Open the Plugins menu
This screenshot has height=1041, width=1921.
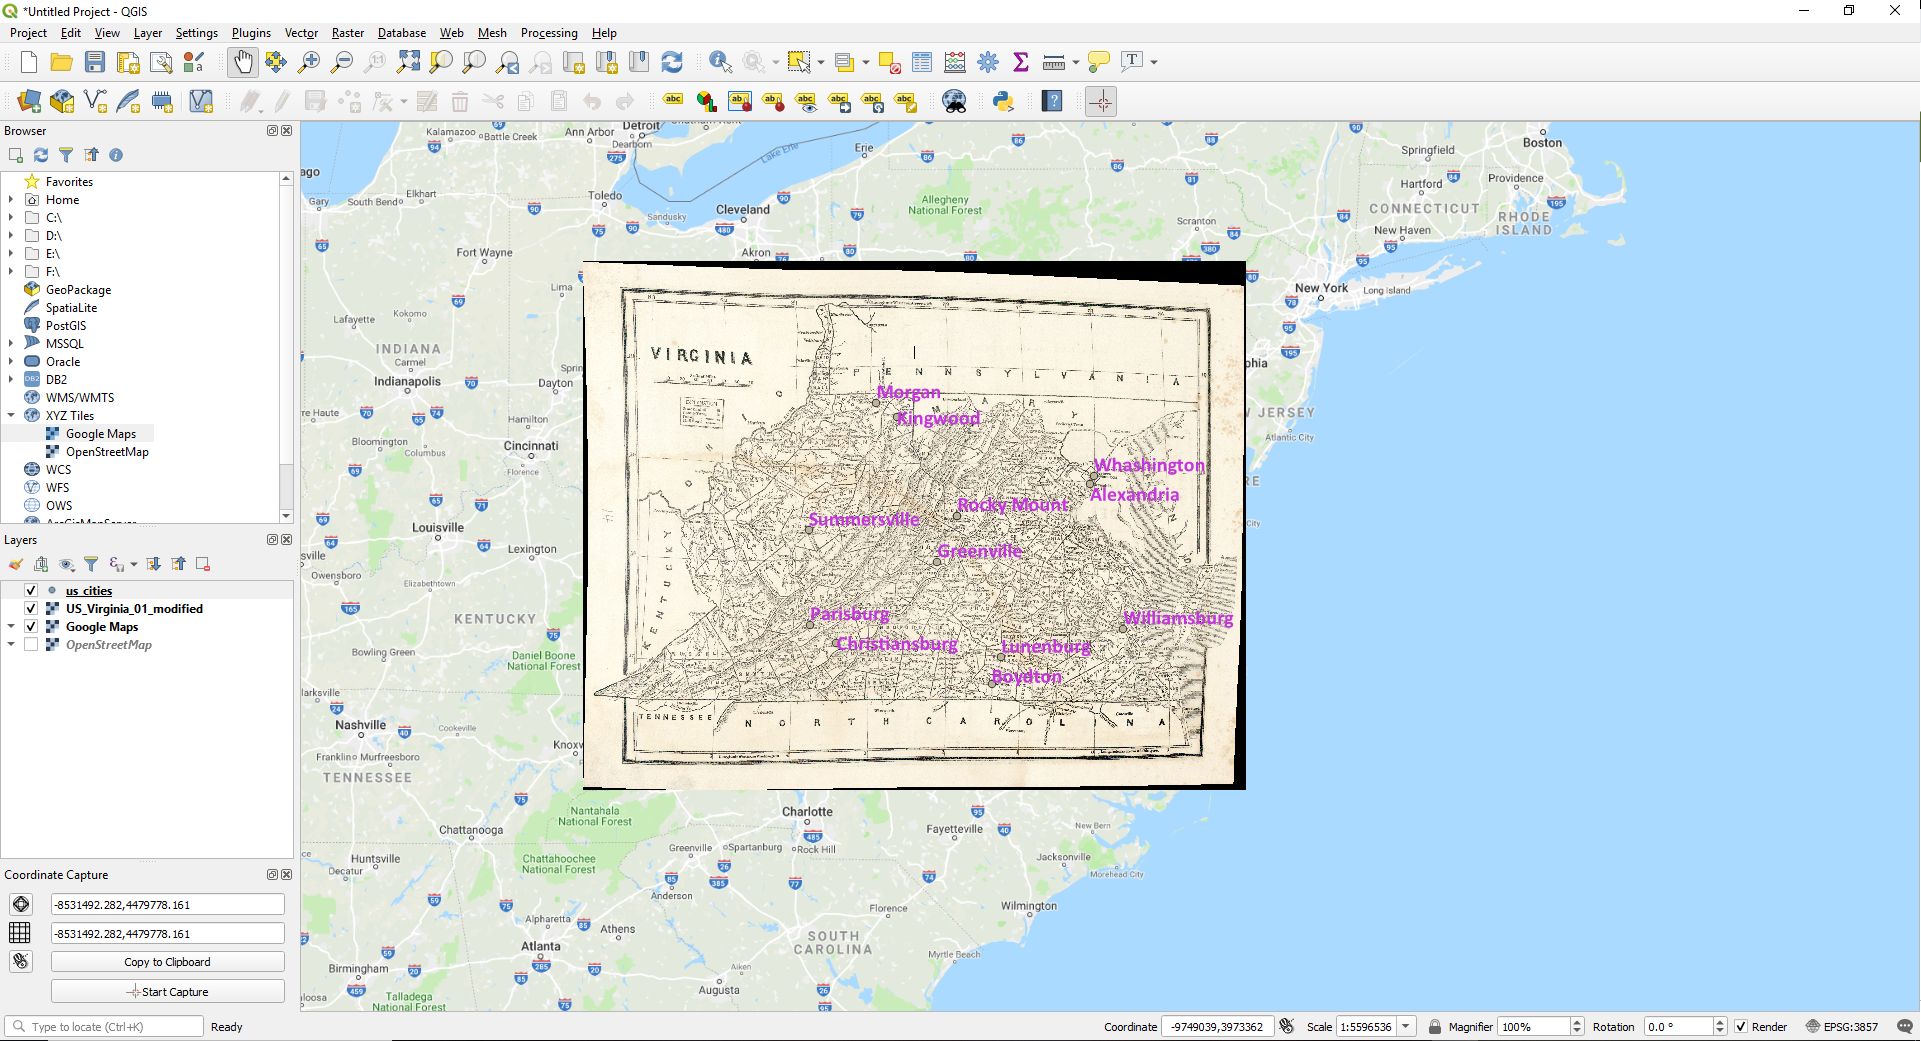pyautogui.click(x=251, y=33)
